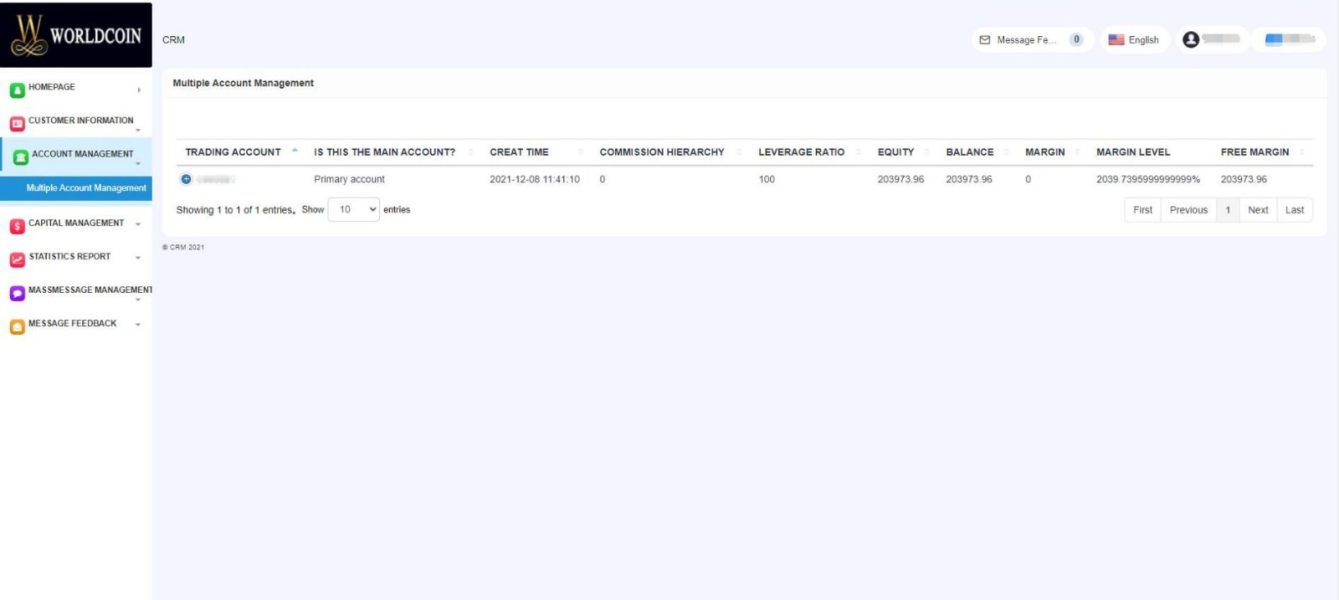Viewport: 1339px width, 600px height.
Task: Click the user avatar icon
Action: tap(1190, 39)
